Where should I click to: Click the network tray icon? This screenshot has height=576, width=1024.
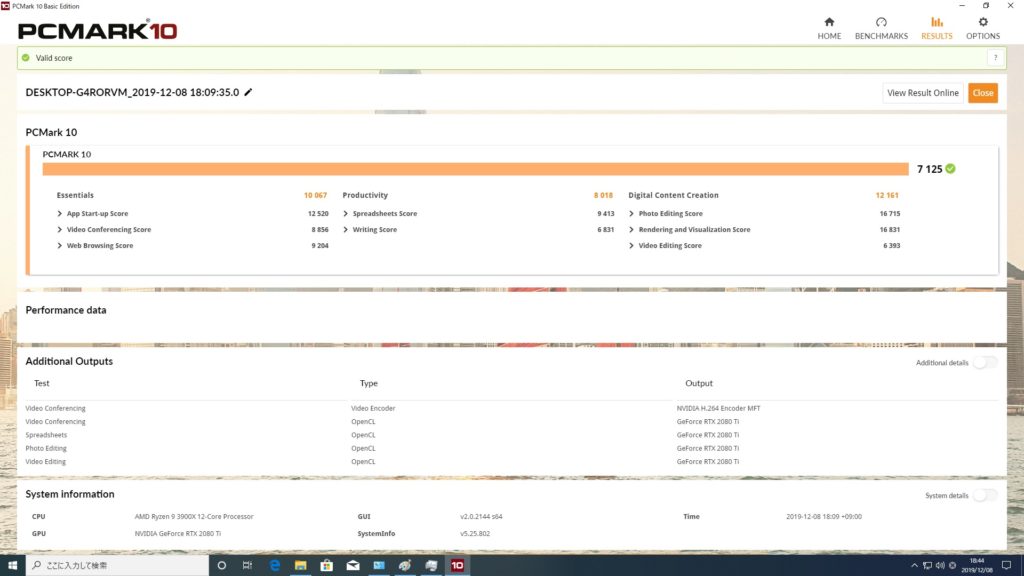(x=927, y=566)
